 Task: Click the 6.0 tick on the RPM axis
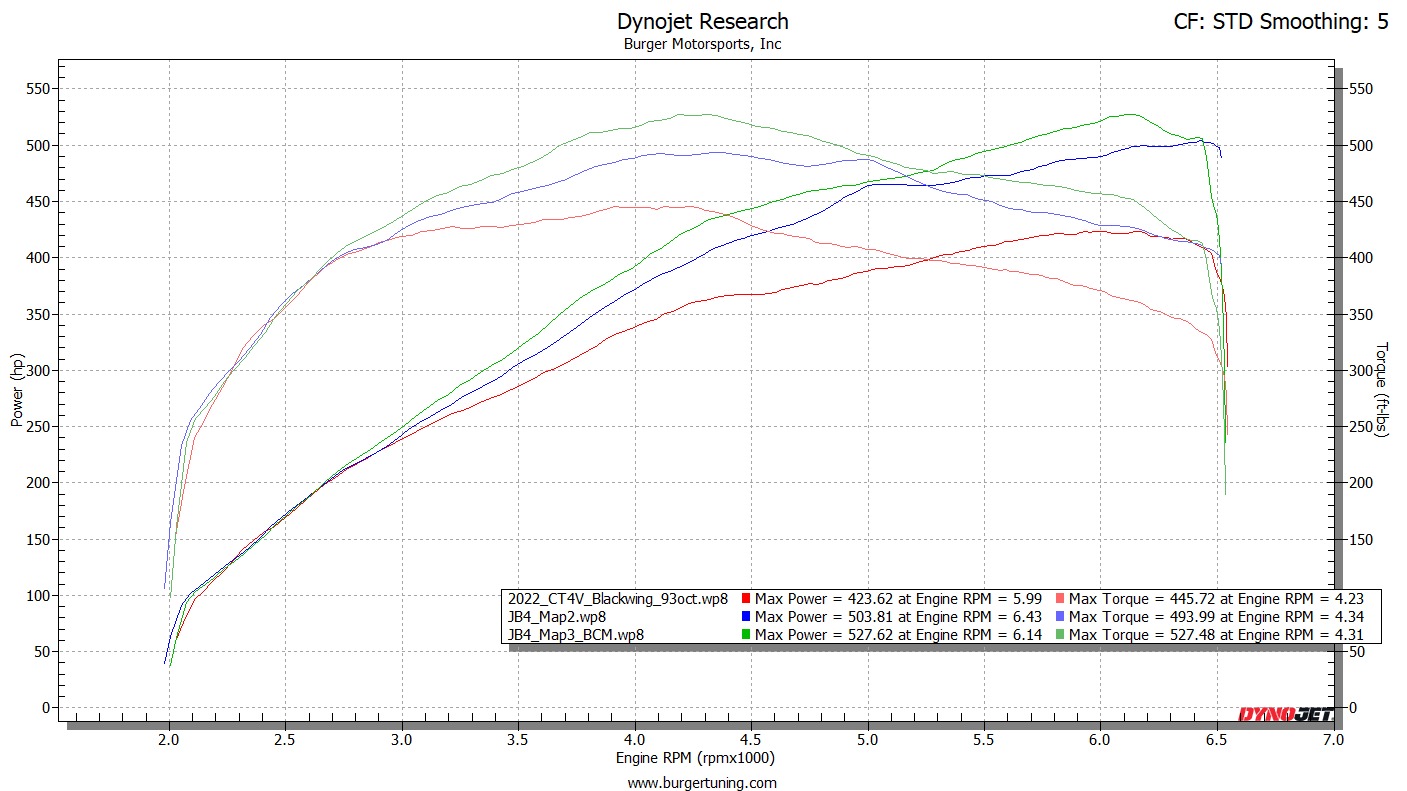(1100, 740)
